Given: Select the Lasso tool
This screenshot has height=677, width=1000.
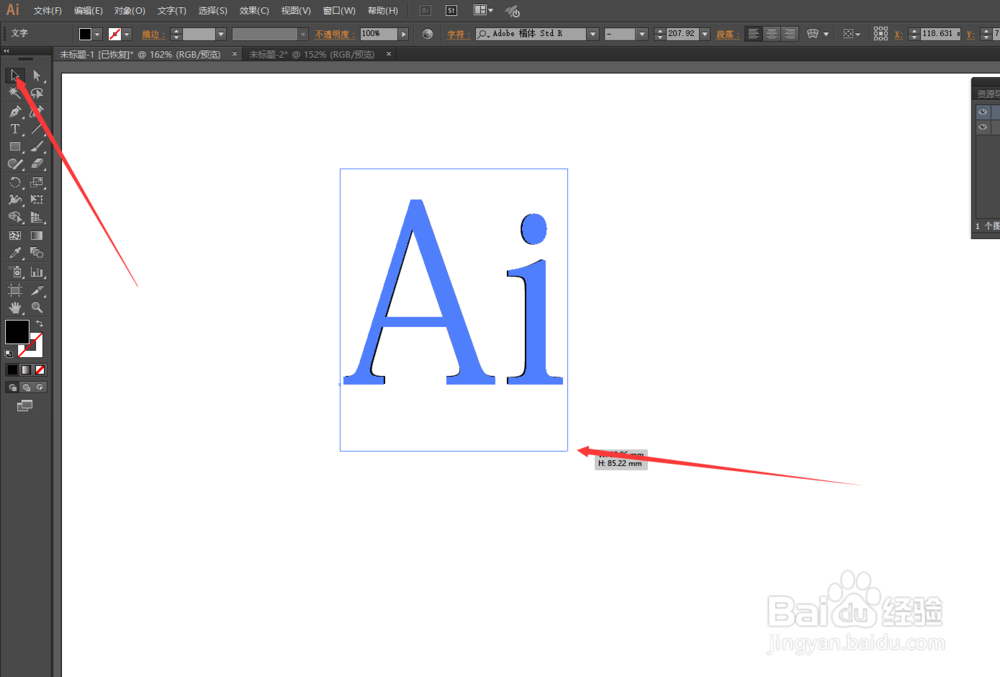Looking at the screenshot, I should [37, 93].
